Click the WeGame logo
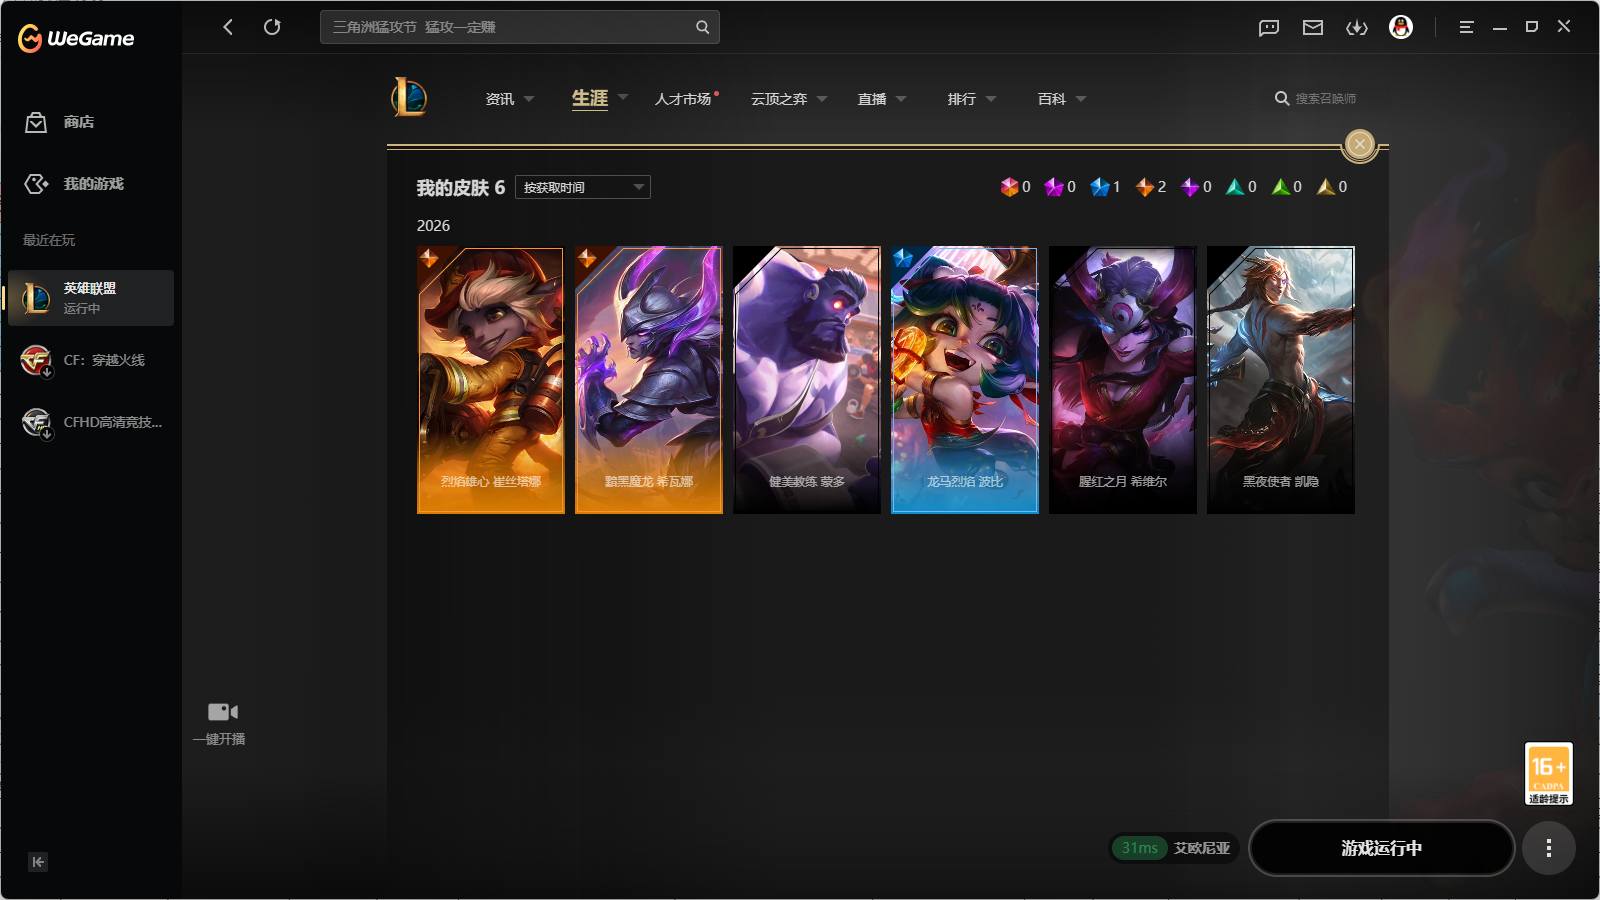 pyautogui.click(x=76, y=38)
